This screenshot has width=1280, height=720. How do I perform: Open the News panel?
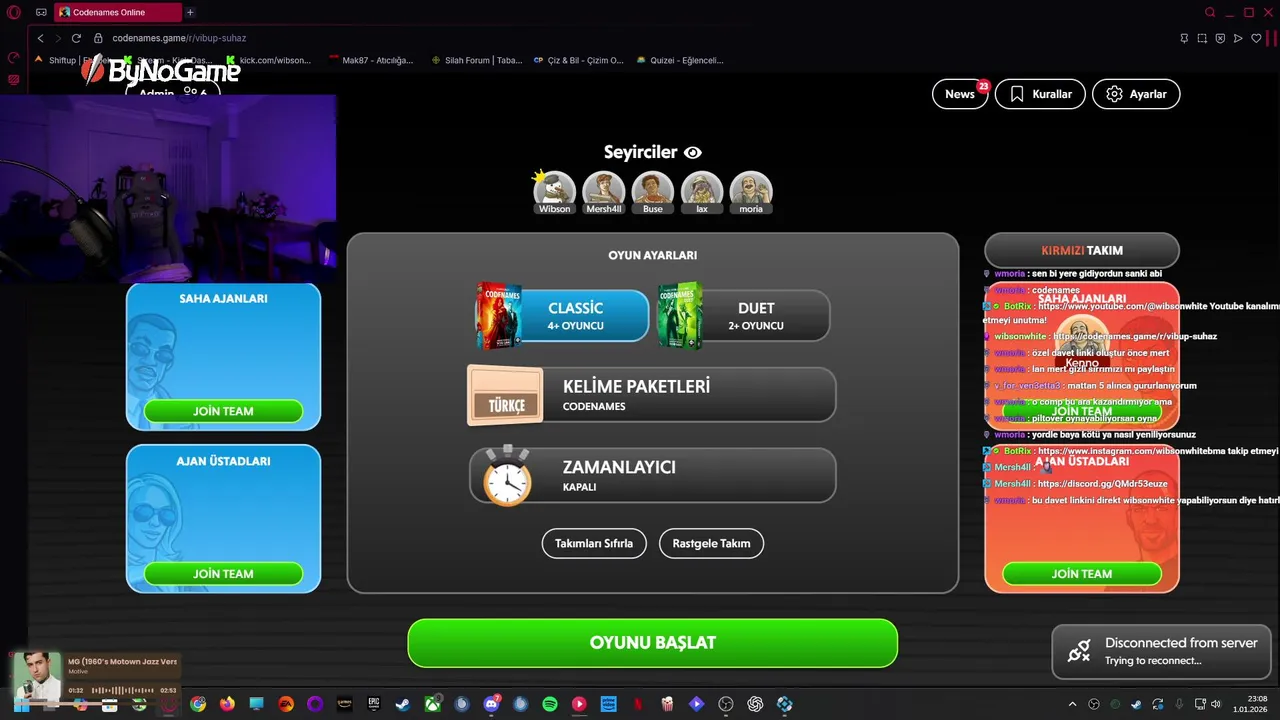click(x=959, y=94)
